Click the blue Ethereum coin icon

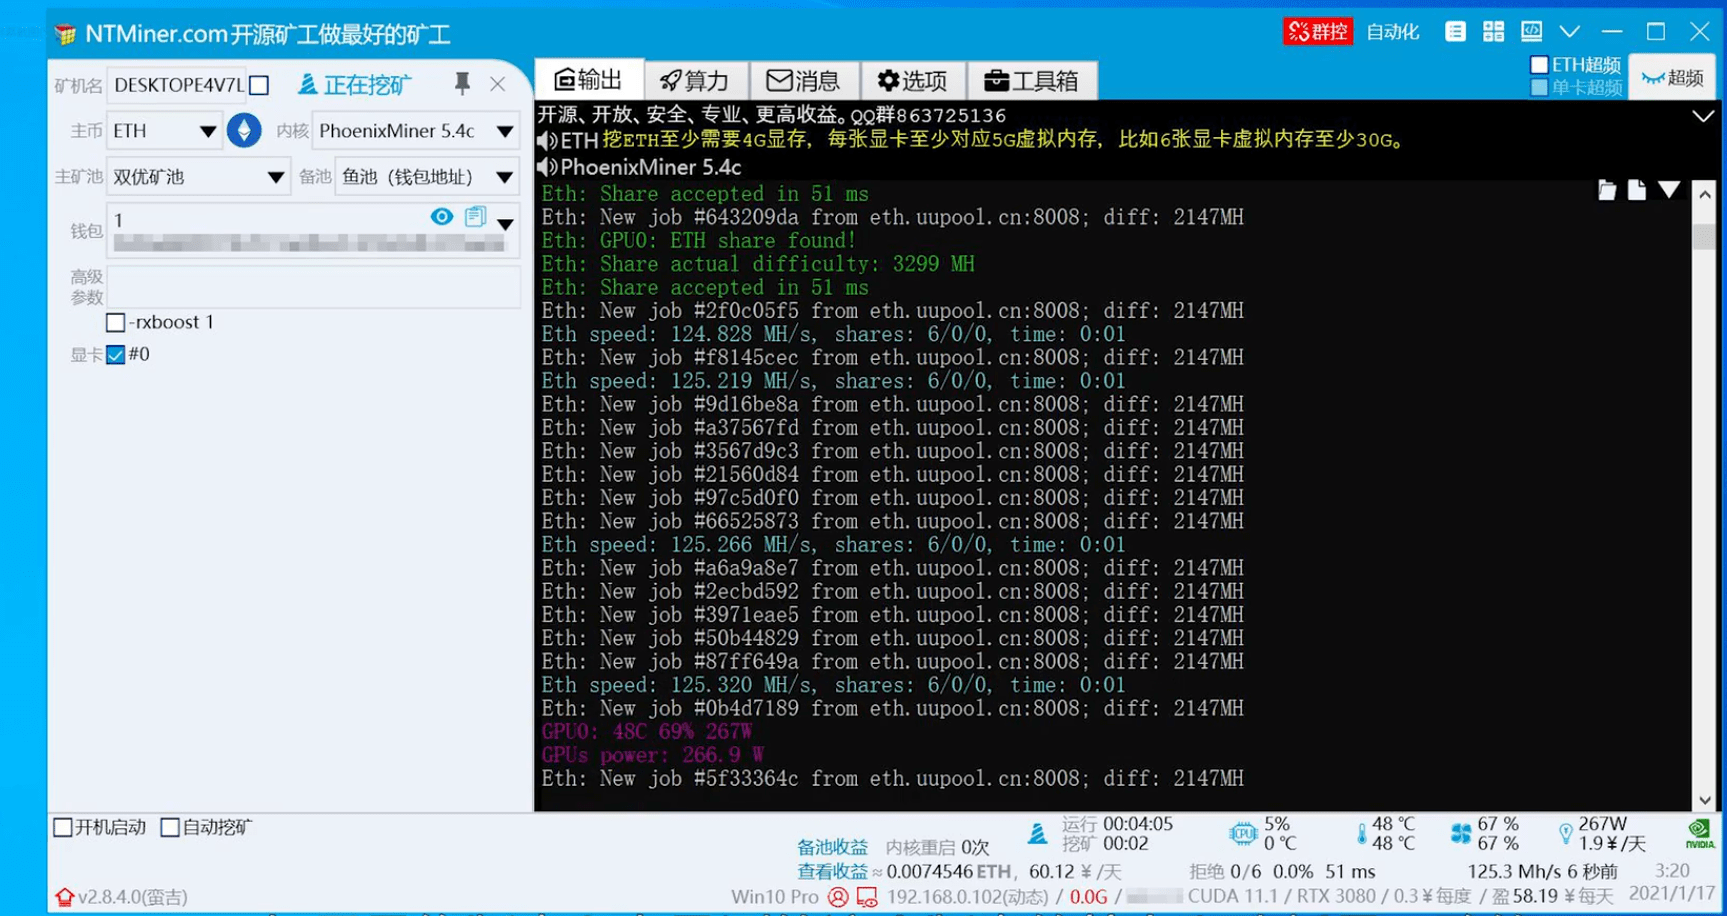[244, 131]
